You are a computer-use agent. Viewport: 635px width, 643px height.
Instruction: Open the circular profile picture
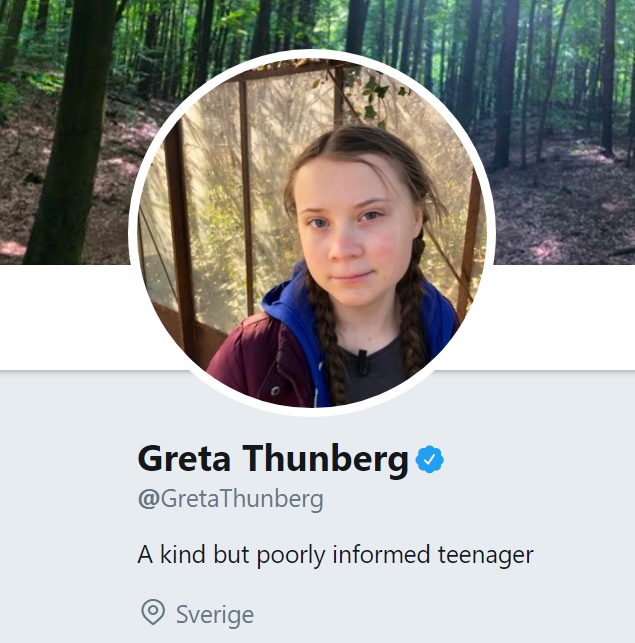[311, 230]
